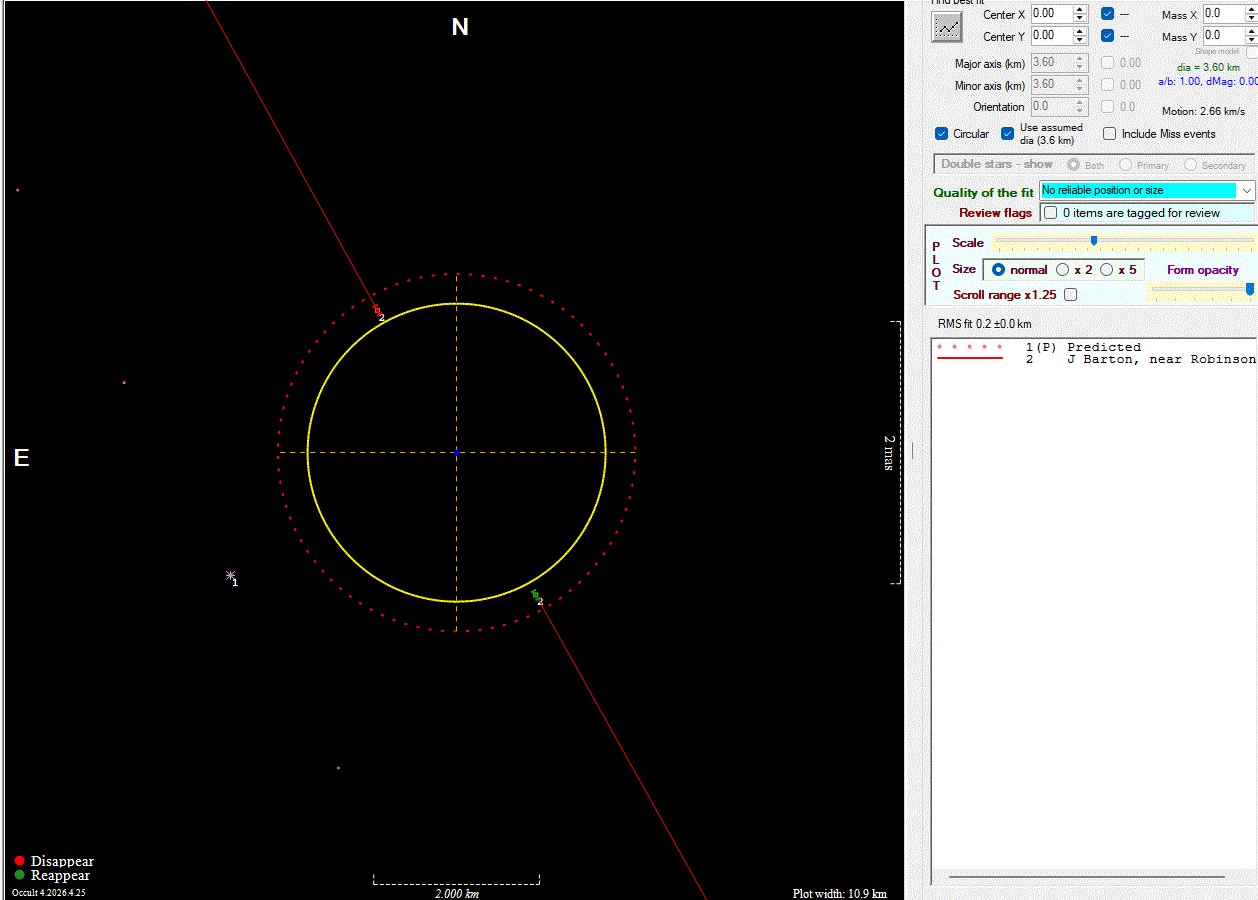The height and width of the screenshot is (900, 1258).
Task: Click the Find best fit graph button
Action: click(946, 27)
